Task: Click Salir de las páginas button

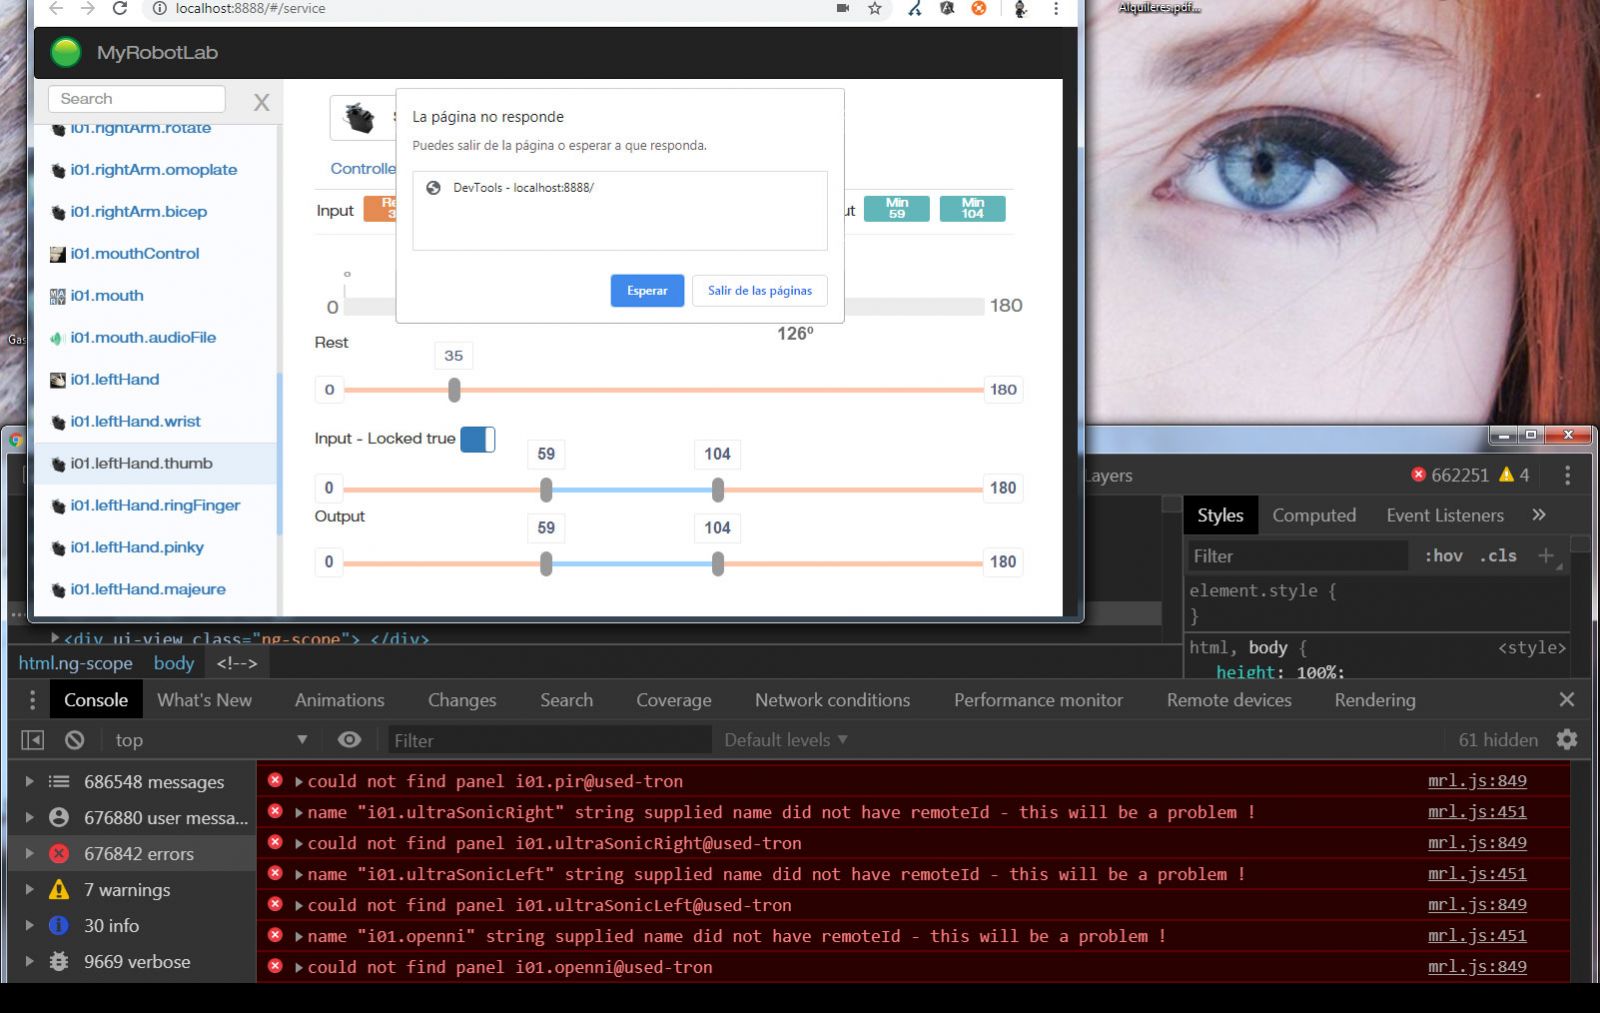Action: tap(760, 291)
